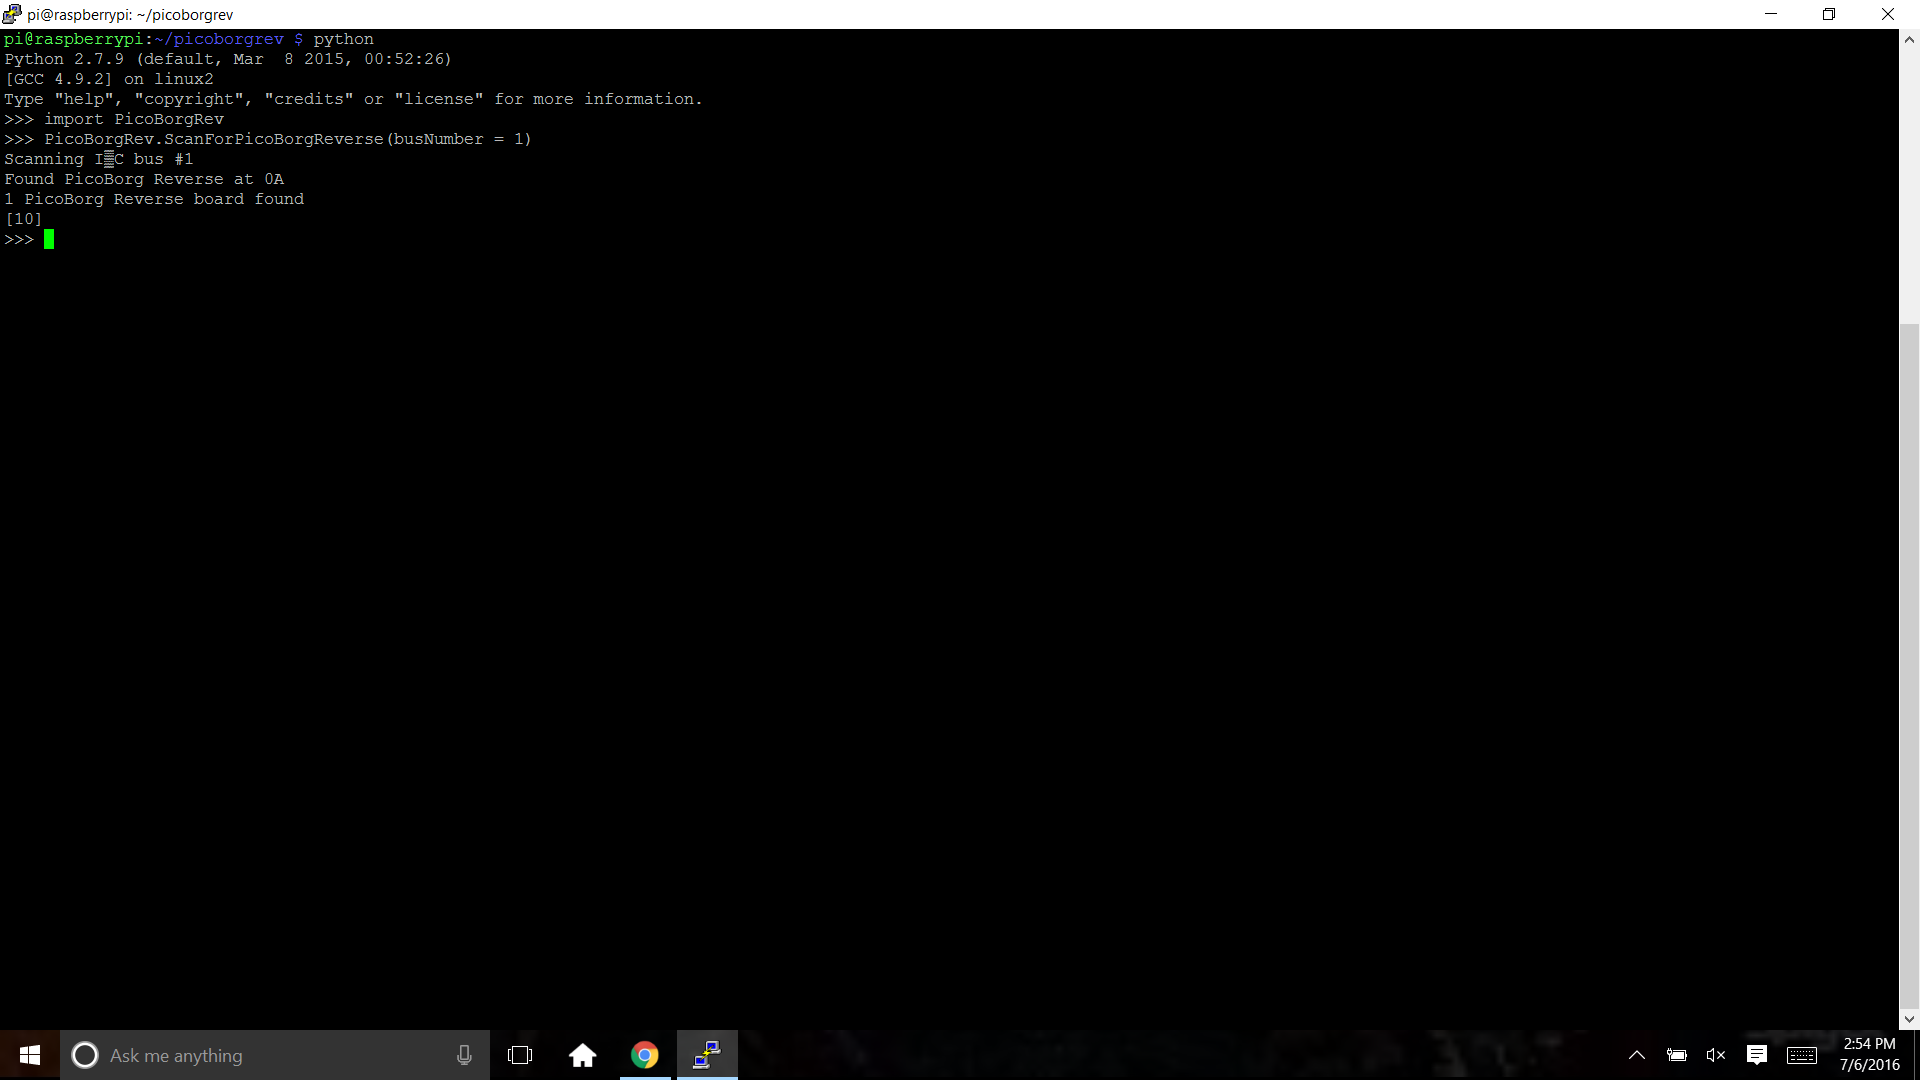
Task: Click the scrollbar down arrow
Action: point(1909,1019)
